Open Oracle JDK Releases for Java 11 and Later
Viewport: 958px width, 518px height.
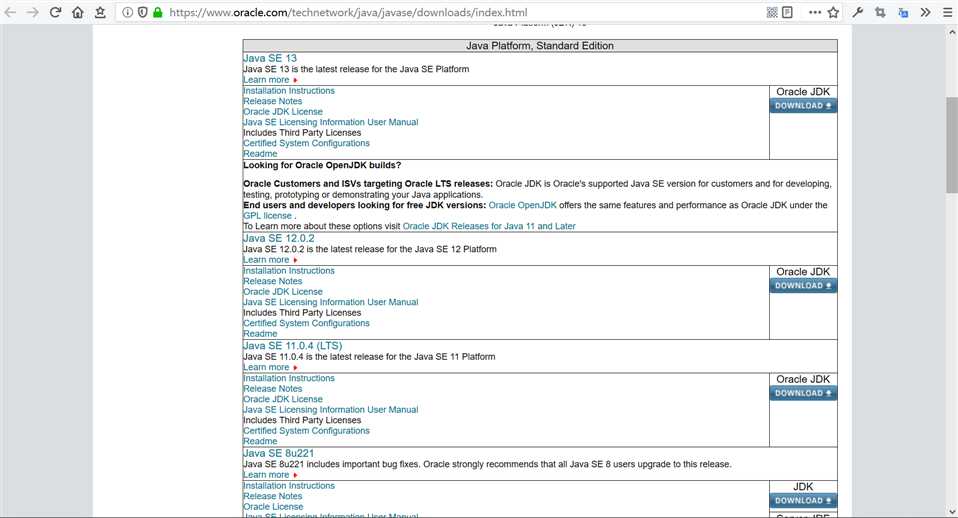click(x=489, y=226)
